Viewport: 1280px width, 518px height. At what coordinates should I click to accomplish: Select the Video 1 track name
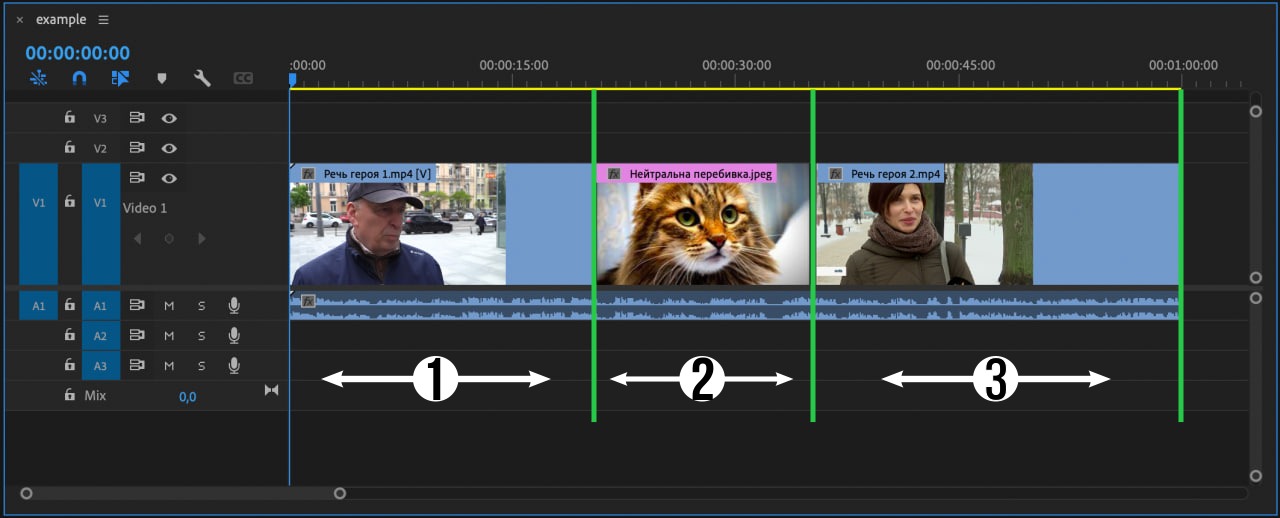tap(145, 208)
